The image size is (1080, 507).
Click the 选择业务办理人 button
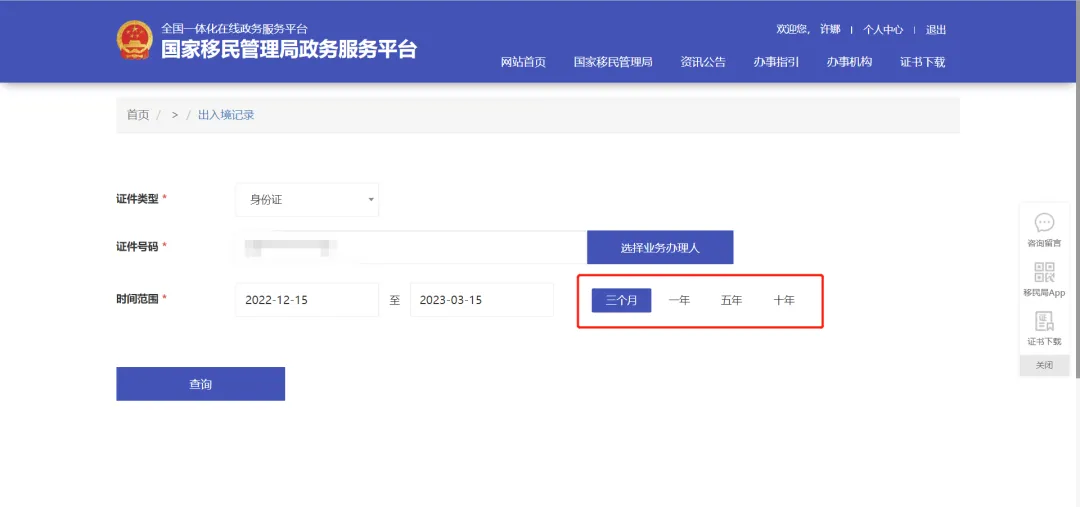(660, 247)
